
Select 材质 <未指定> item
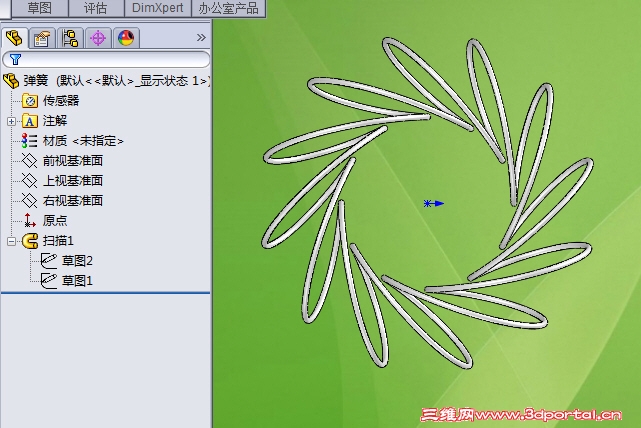tap(83, 141)
